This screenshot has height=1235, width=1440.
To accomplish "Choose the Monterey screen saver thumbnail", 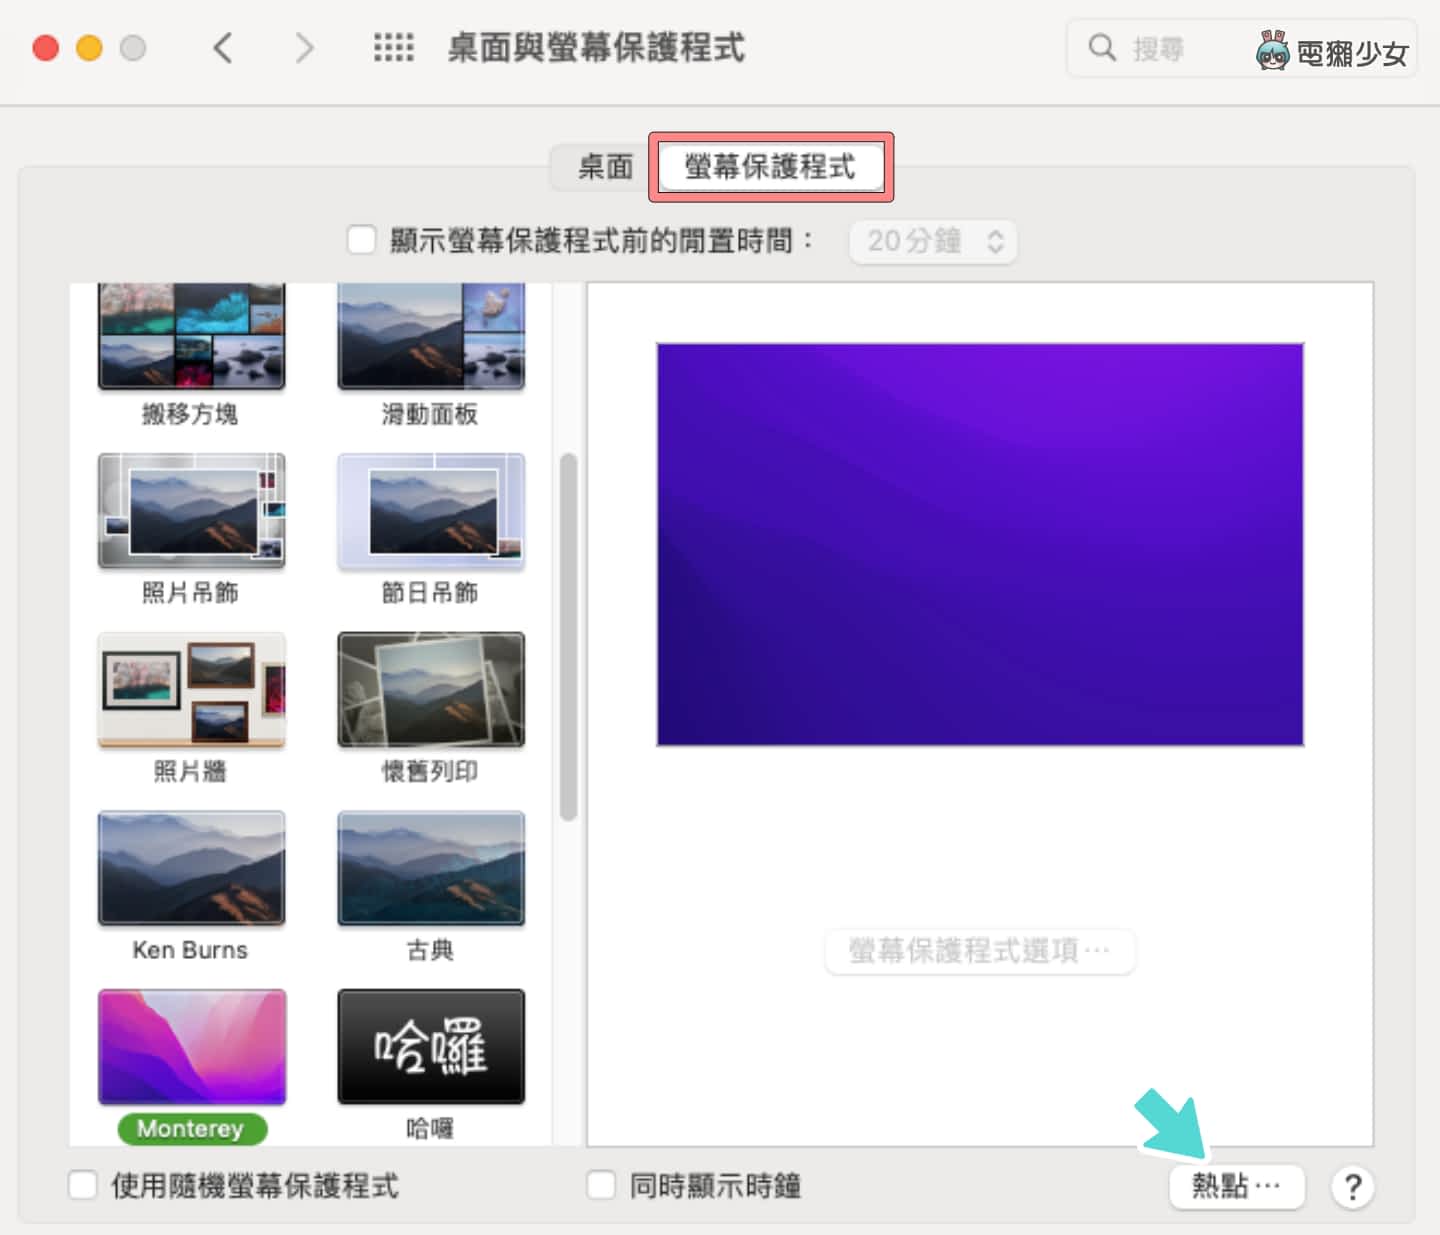I will tap(191, 1047).
